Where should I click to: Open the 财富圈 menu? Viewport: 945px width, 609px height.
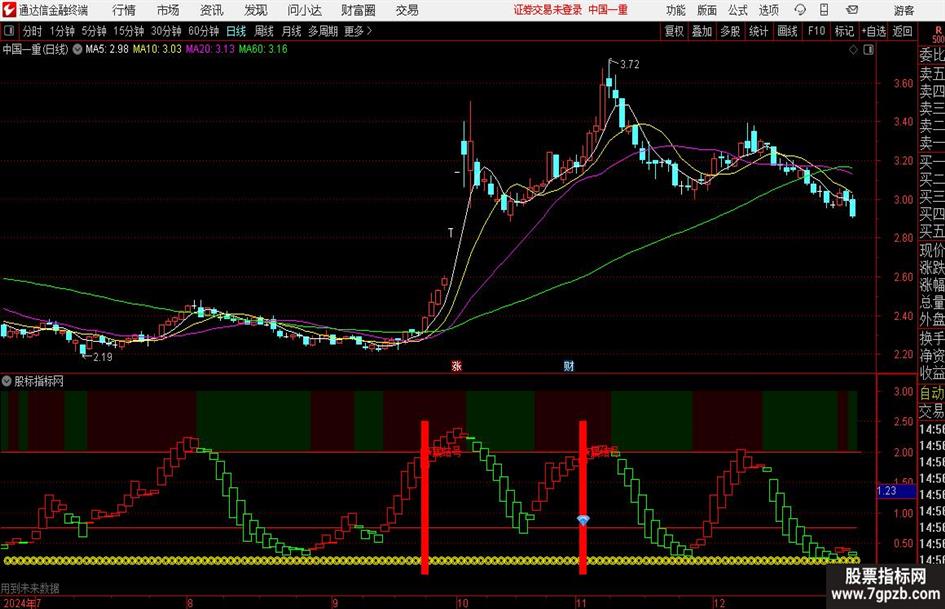[358, 10]
